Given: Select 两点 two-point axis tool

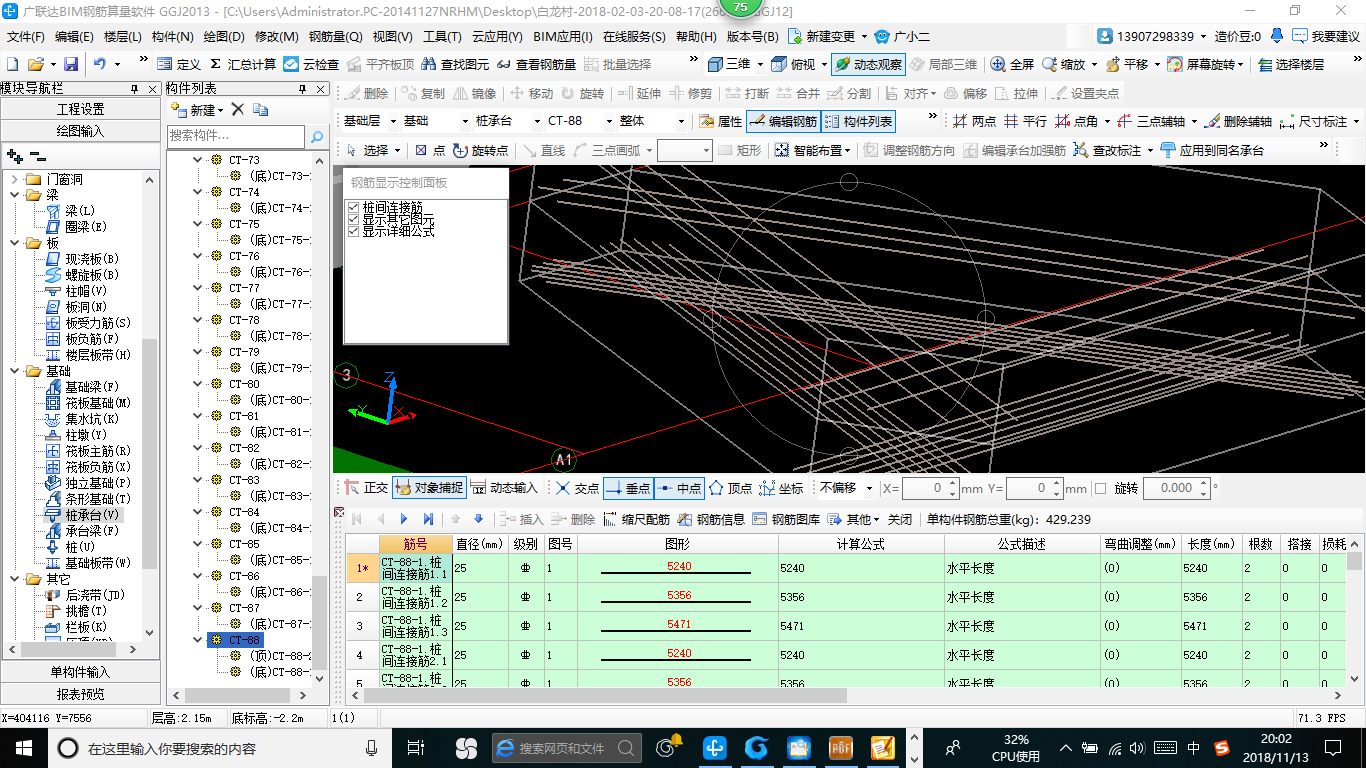Looking at the screenshot, I should (974, 122).
